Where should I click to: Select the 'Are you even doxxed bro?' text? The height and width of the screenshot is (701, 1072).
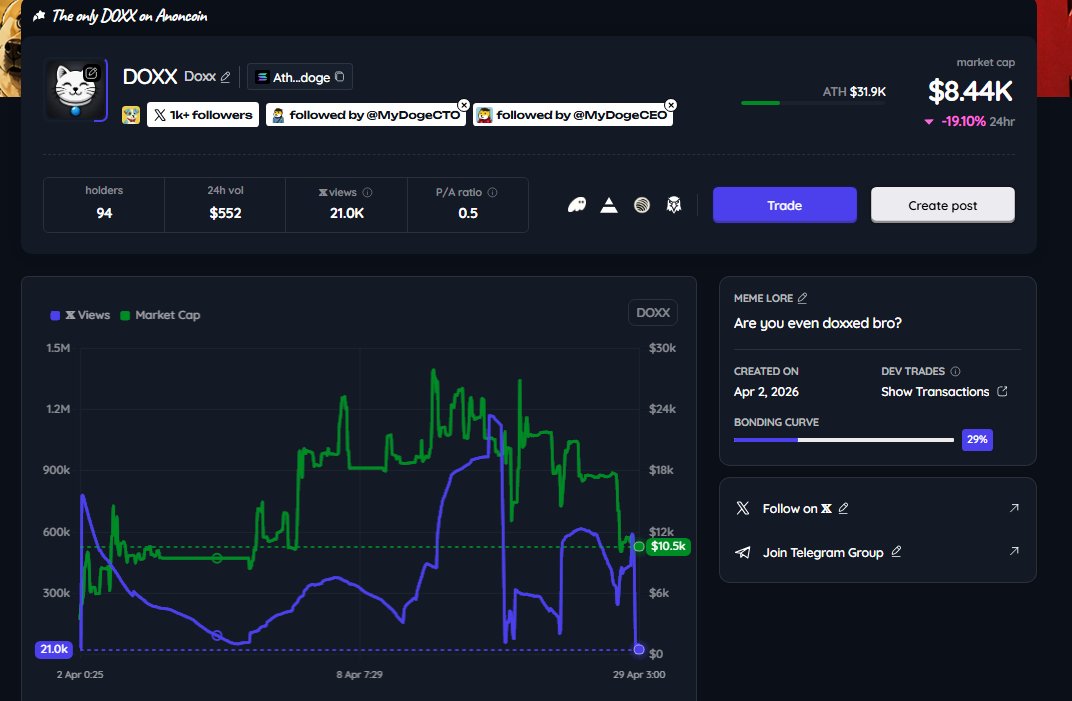click(818, 323)
